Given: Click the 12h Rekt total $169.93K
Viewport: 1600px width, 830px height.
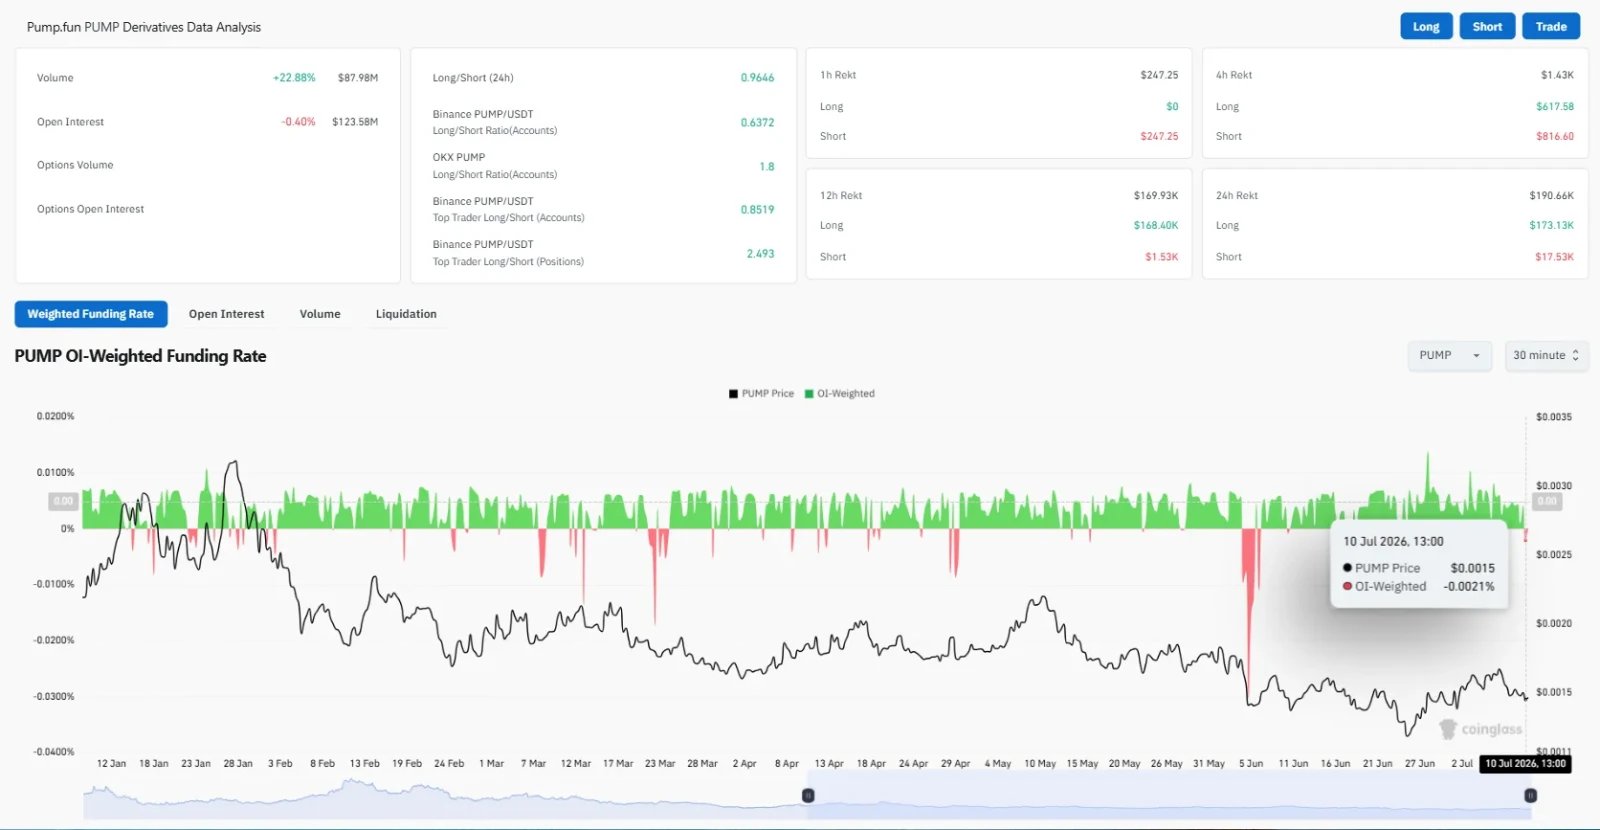Looking at the screenshot, I should (x=1156, y=196).
